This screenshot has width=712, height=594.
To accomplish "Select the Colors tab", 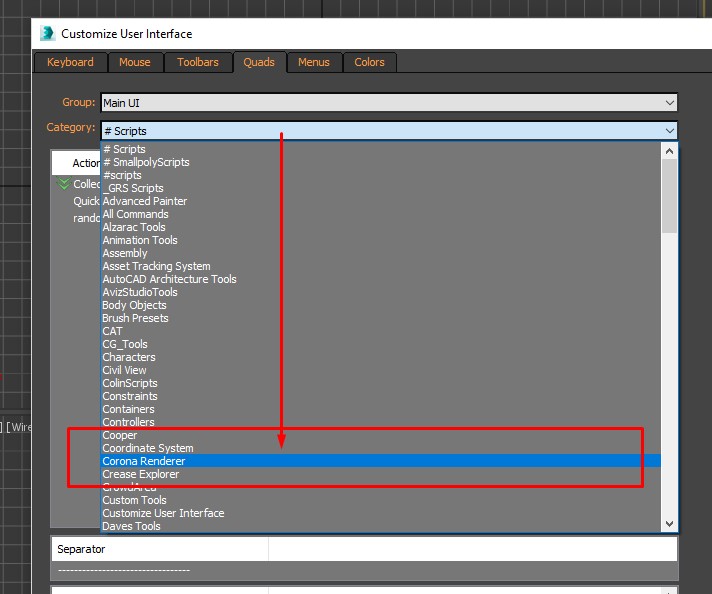I will (369, 62).
